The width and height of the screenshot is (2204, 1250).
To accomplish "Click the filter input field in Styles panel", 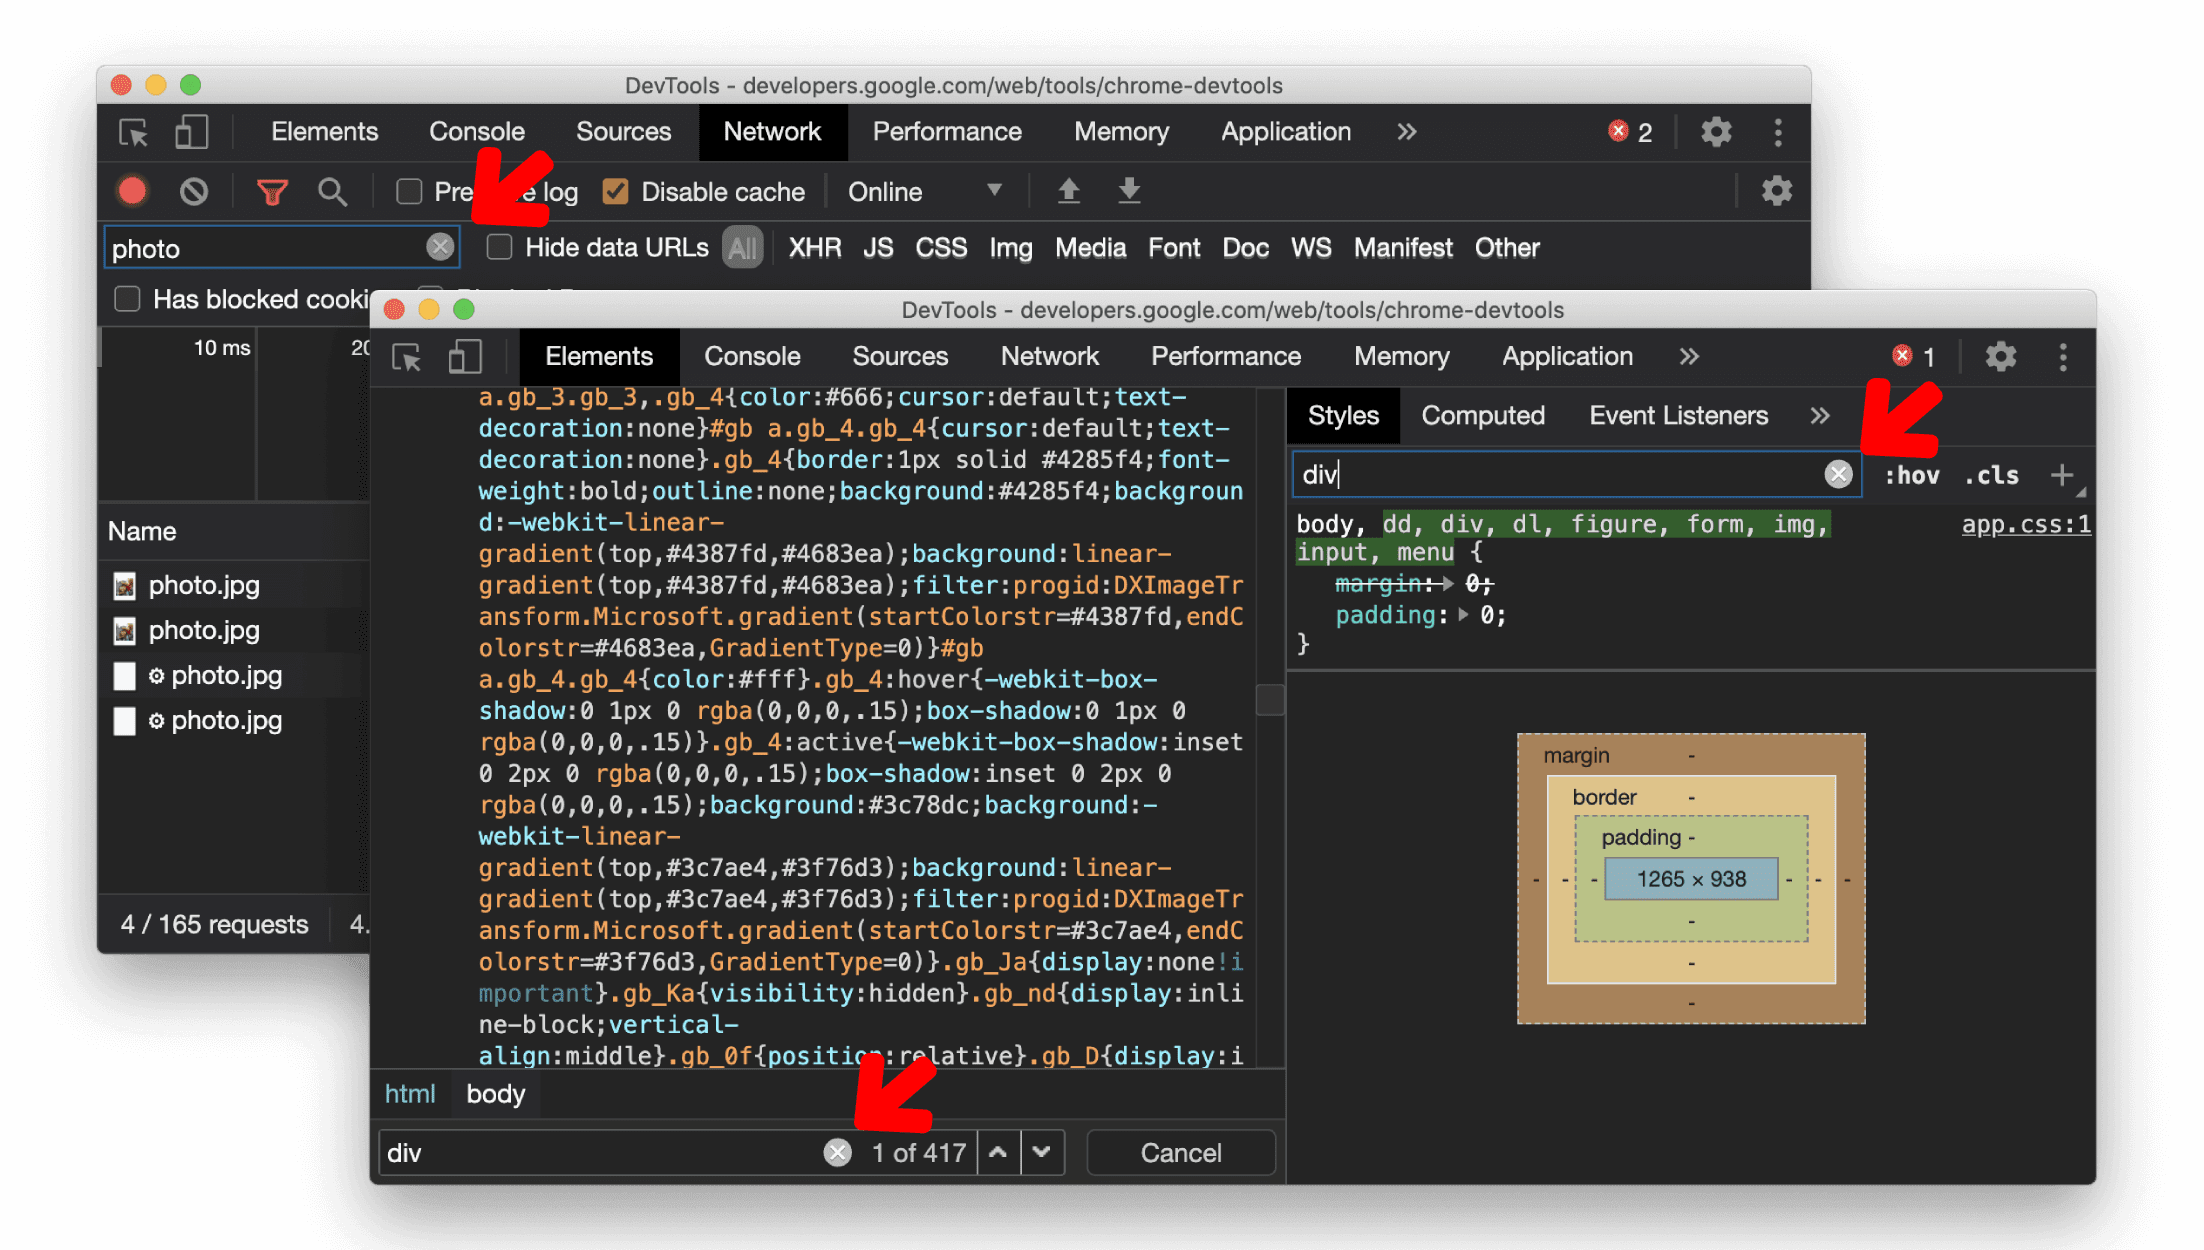I will click(x=1567, y=474).
